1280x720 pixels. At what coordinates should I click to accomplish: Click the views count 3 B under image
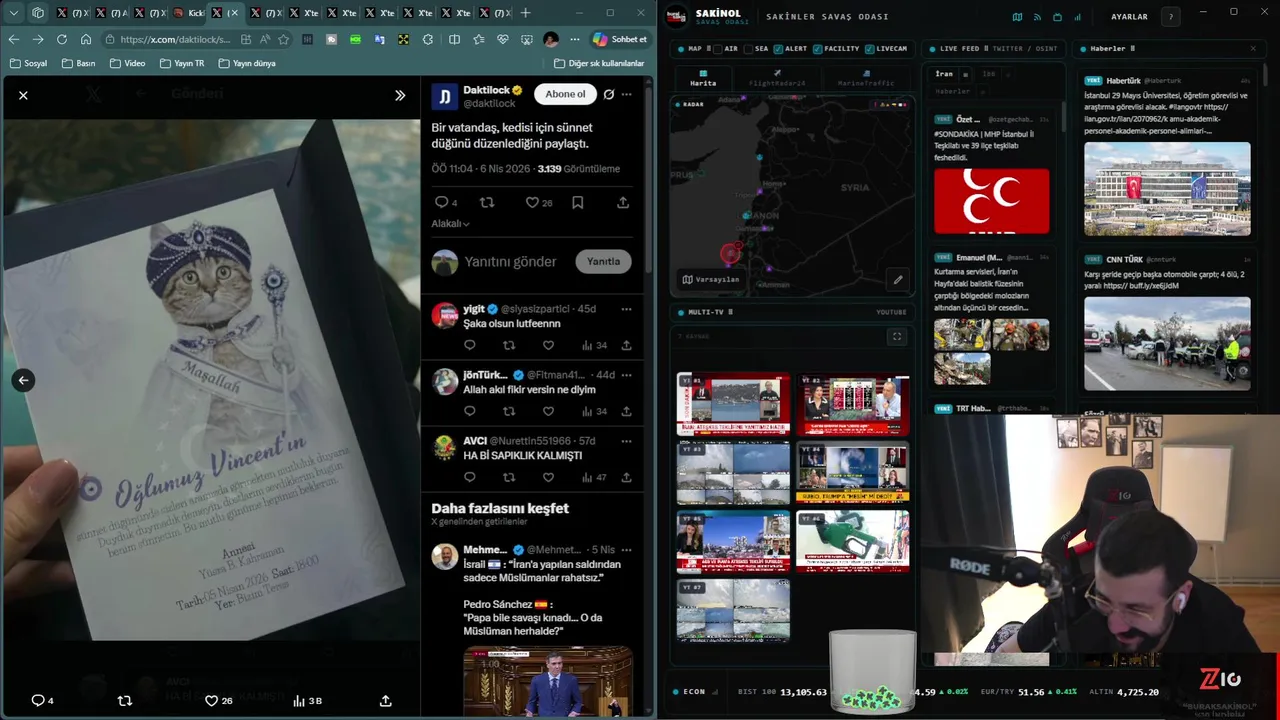coord(307,701)
